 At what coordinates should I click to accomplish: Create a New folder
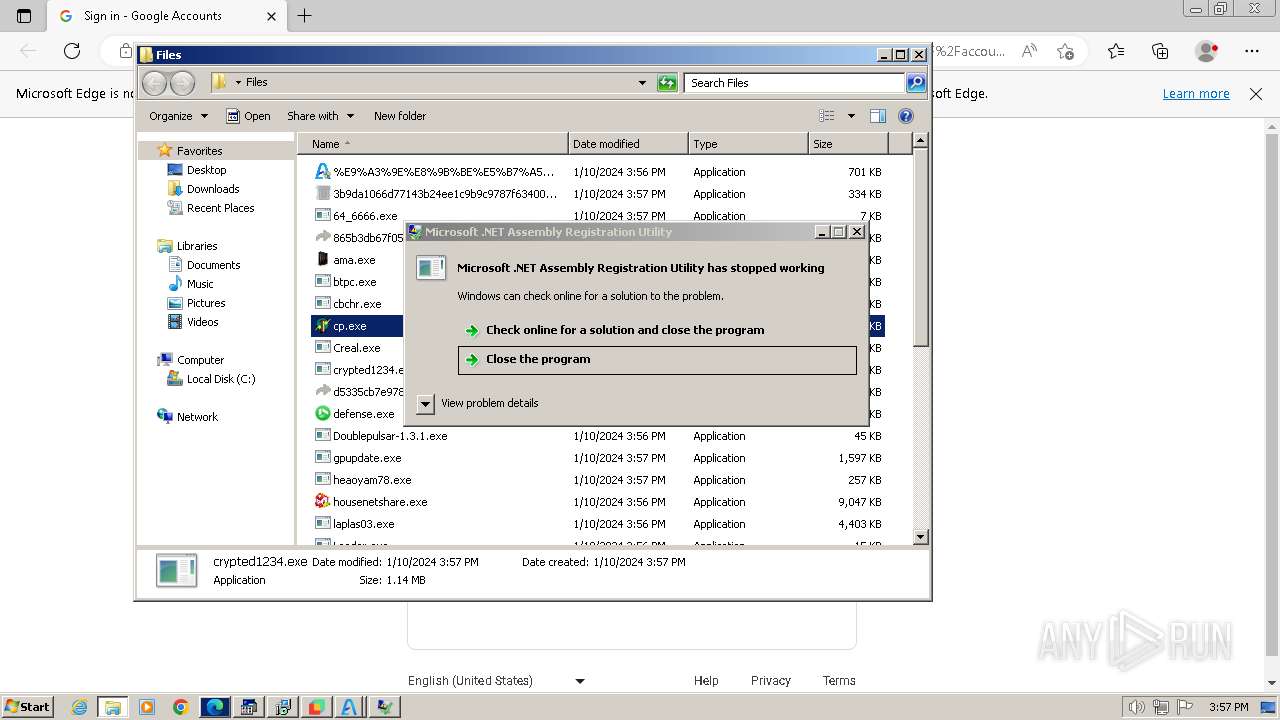(x=400, y=116)
